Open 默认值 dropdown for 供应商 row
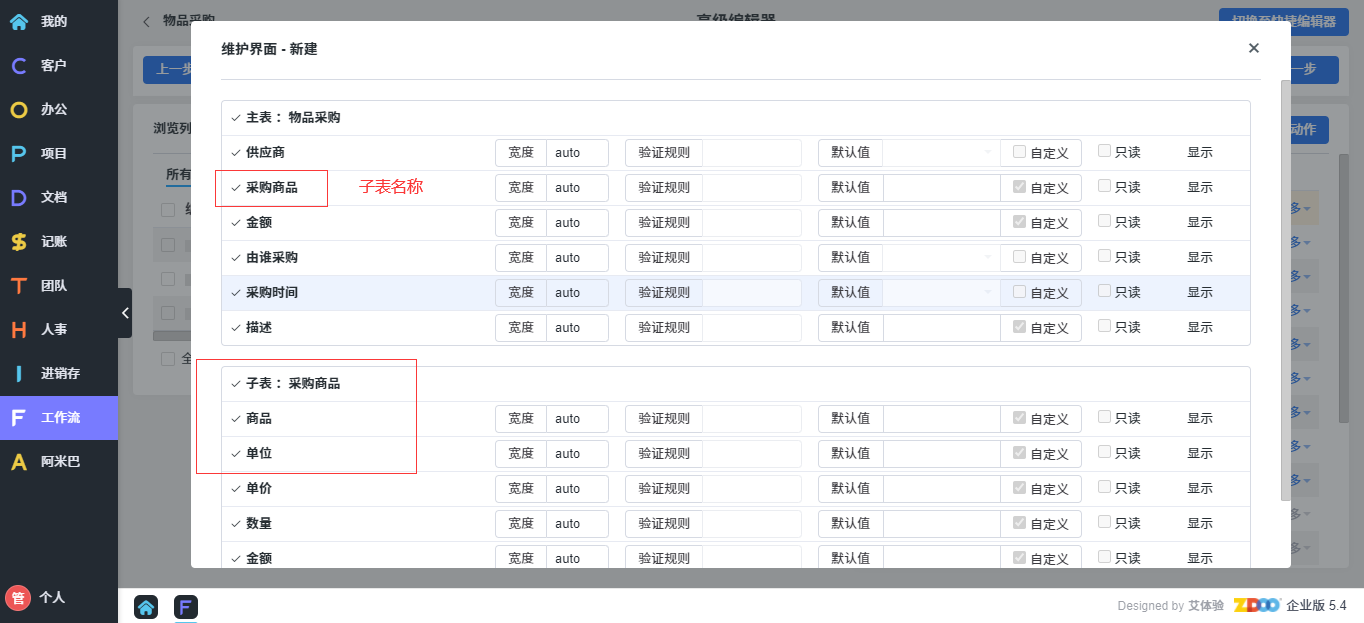The height and width of the screenshot is (623, 1364). 940,153
